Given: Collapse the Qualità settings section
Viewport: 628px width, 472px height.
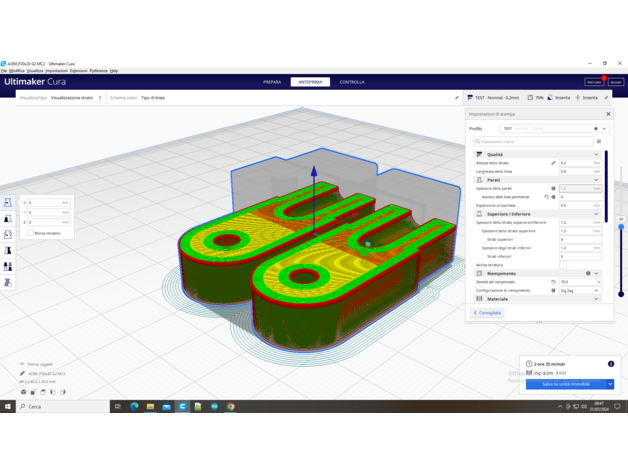Looking at the screenshot, I should (596, 155).
